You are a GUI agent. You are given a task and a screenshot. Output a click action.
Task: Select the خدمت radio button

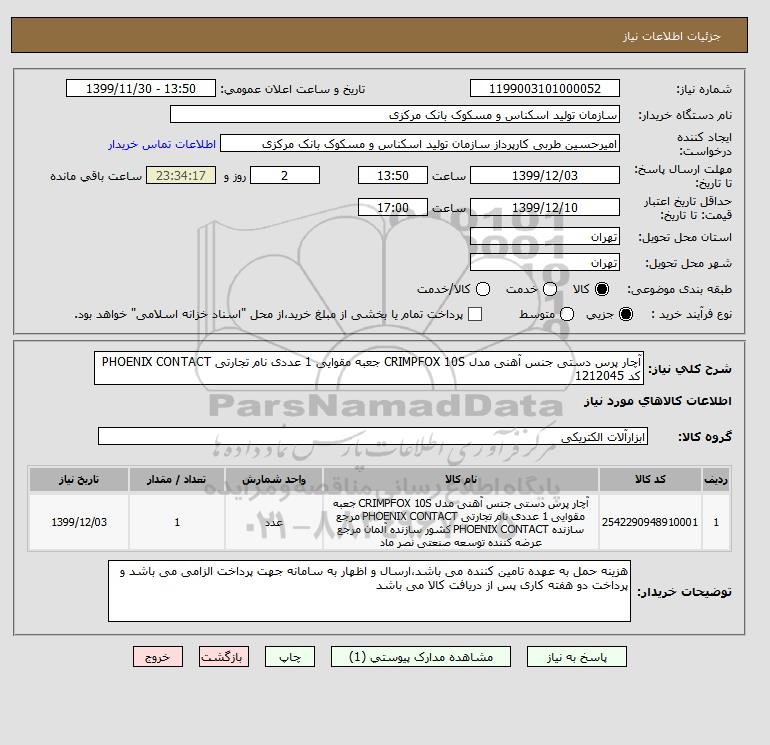tap(550, 289)
